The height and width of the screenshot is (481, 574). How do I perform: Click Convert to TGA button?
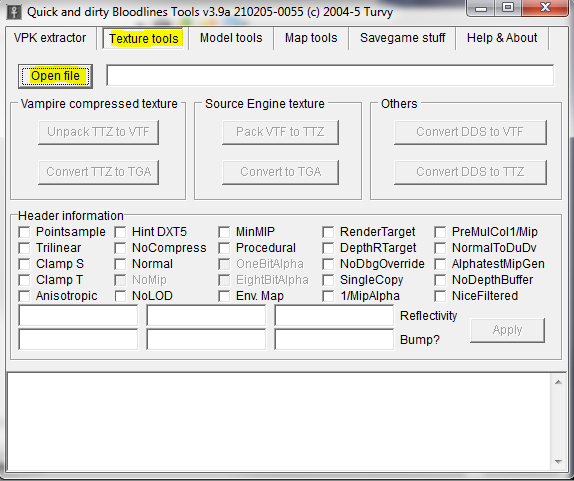[280, 172]
